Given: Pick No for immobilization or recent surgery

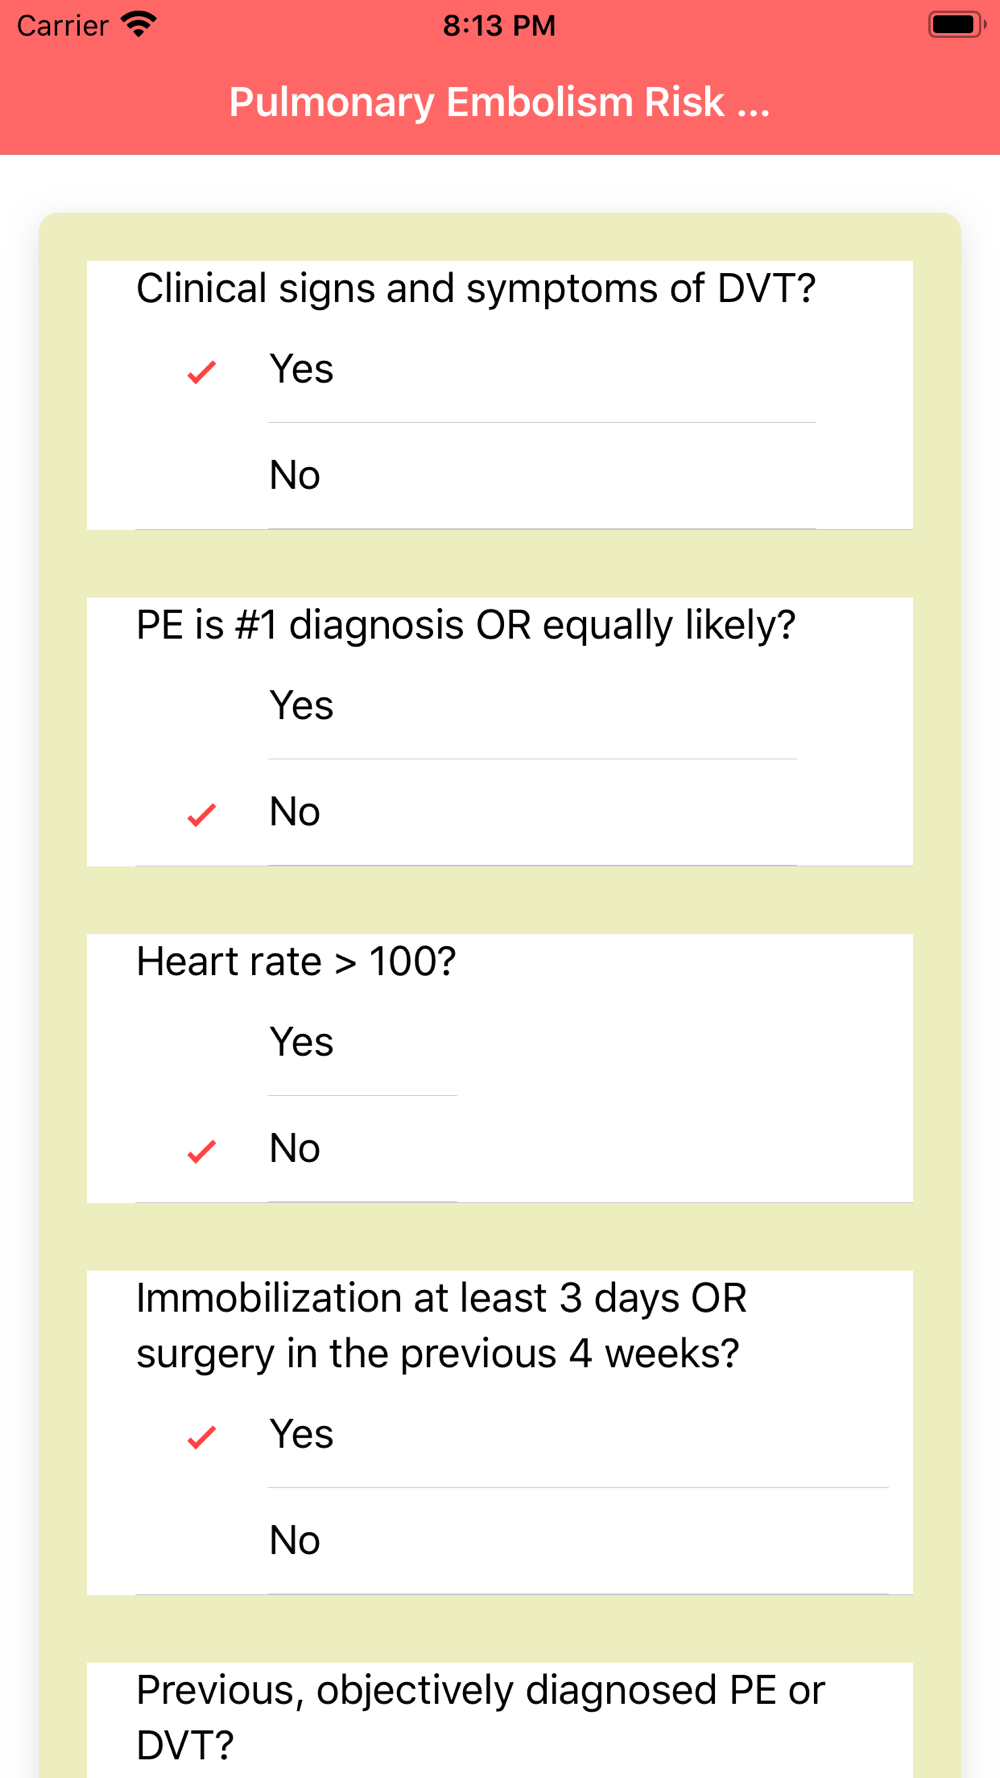Looking at the screenshot, I should pyautogui.click(x=512, y=1541).
